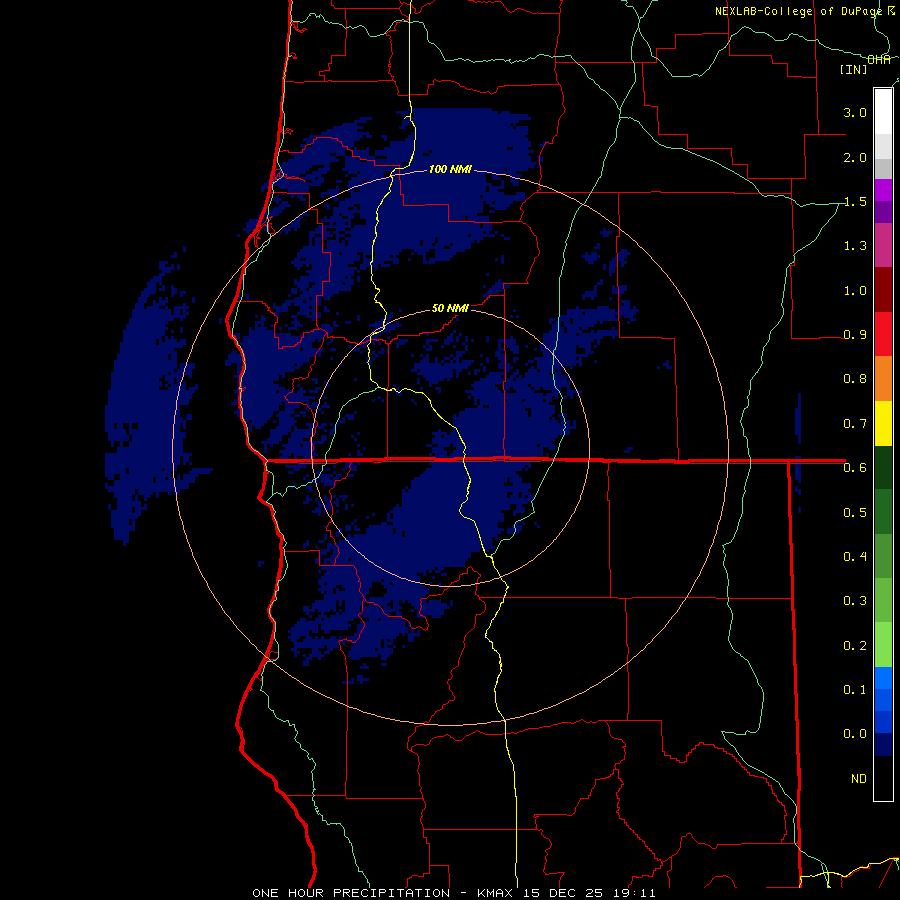Click the 0.6 legend value

click(855, 468)
